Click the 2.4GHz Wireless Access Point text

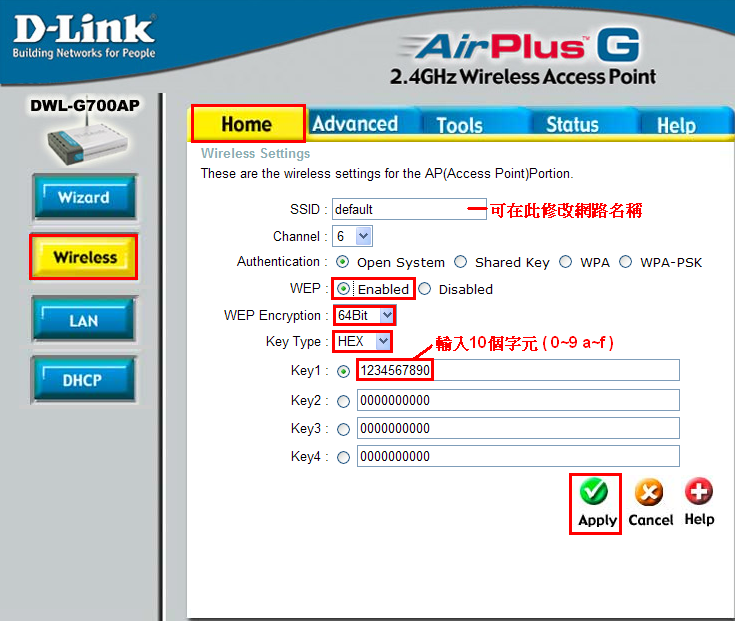[523, 76]
